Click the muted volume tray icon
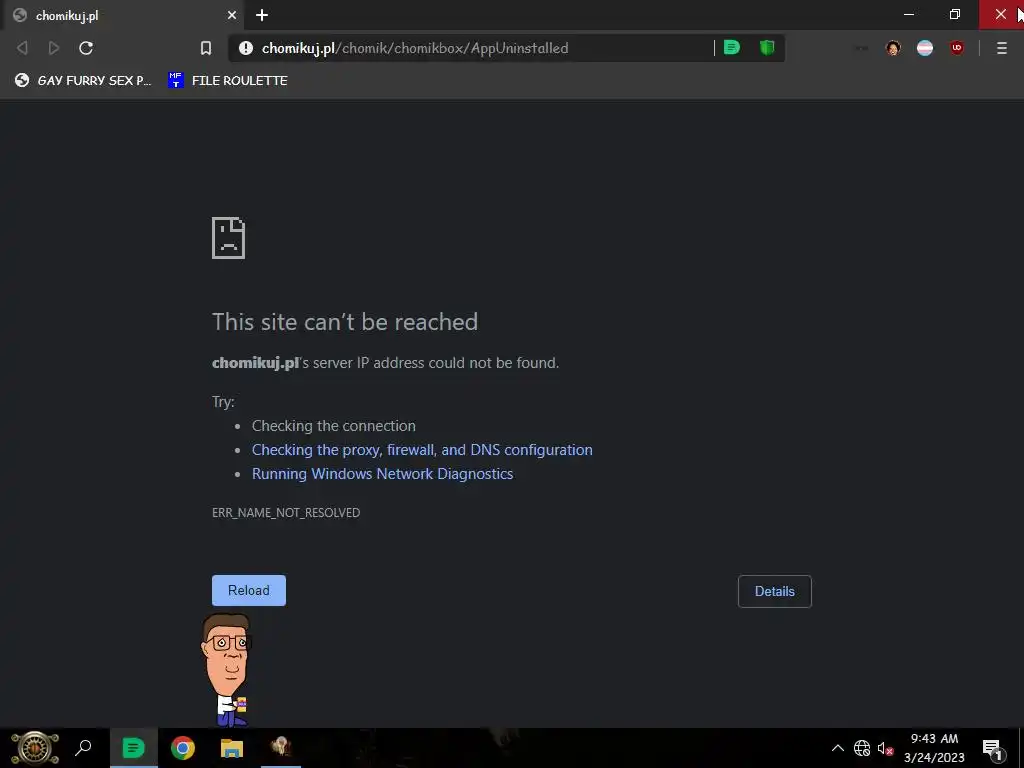The width and height of the screenshot is (1024, 768). [886, 748]
